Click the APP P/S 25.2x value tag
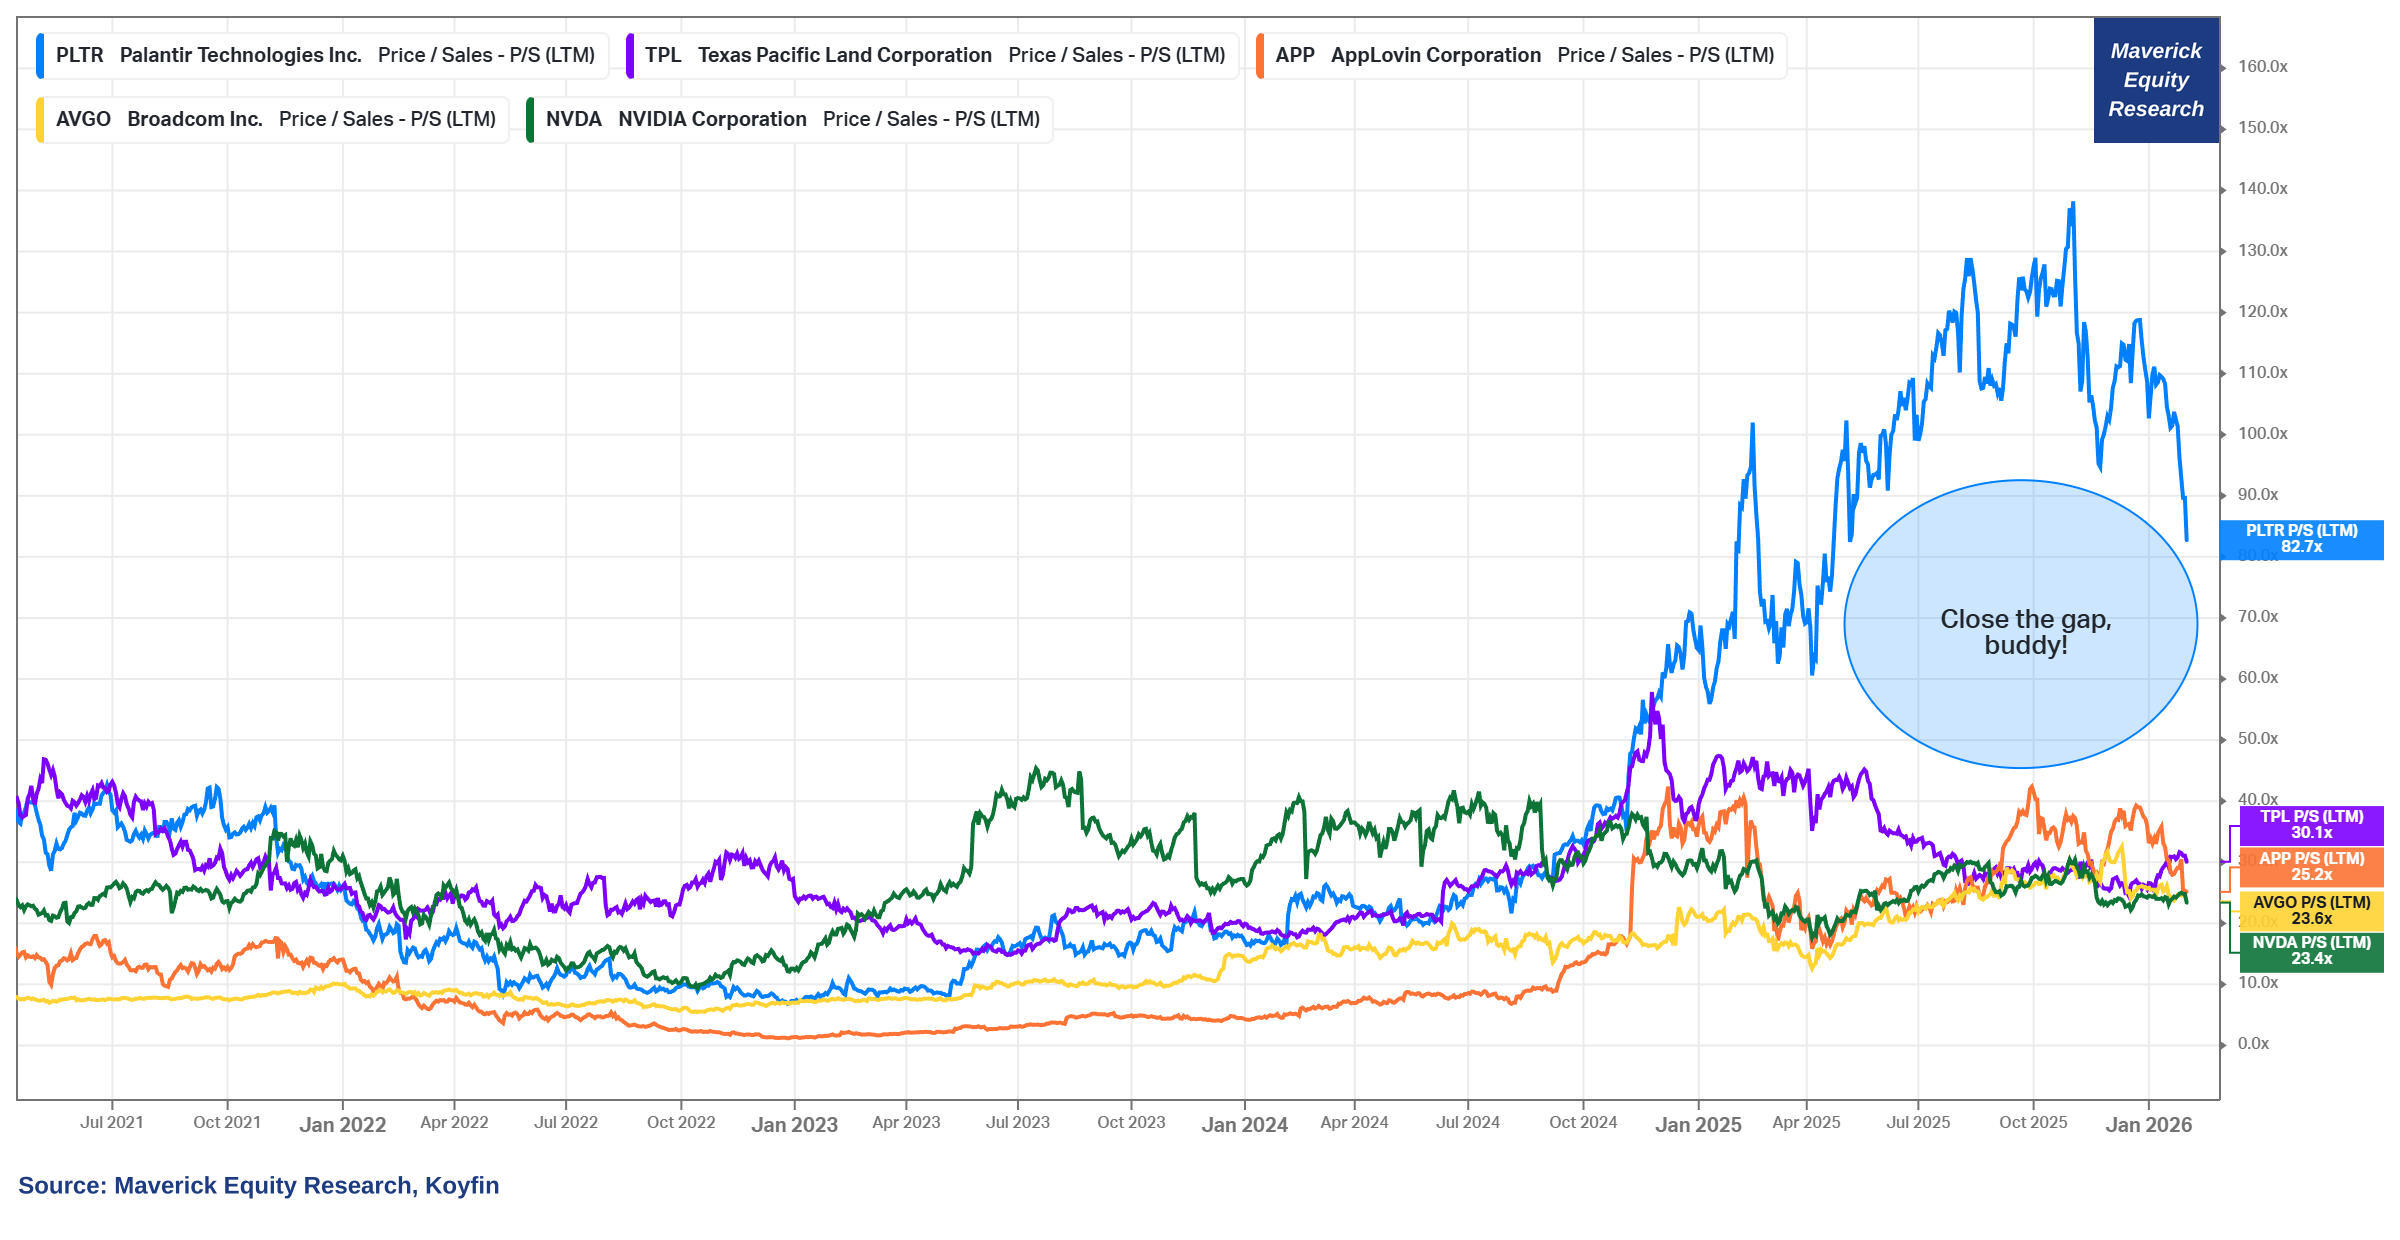2400x1240 pixels. pos(2311,867)
